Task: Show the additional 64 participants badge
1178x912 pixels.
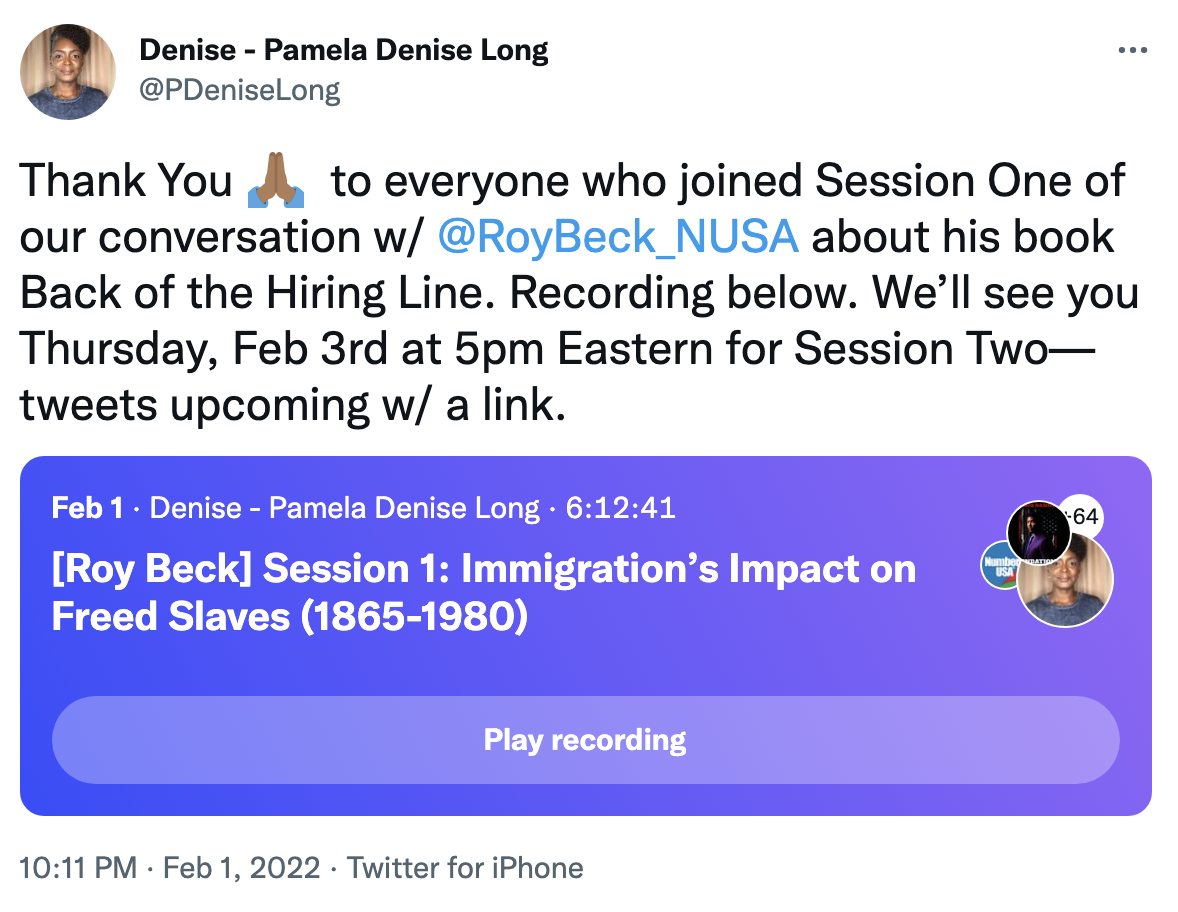Action: pos(1084,517)
